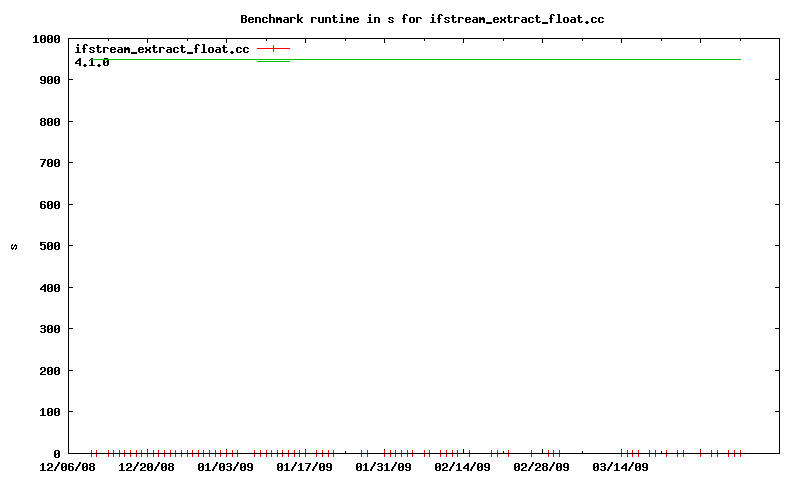
Task: Click the 02/28/09 x-axis date label
Action: pos(541,467)
